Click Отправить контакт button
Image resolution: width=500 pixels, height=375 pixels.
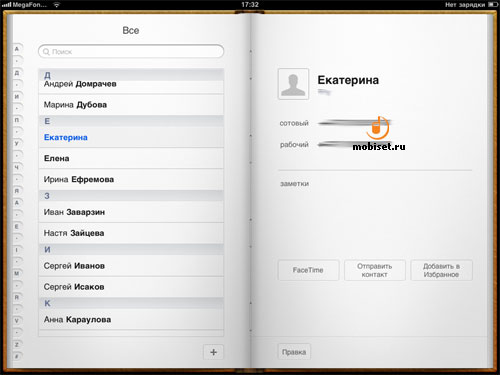(375, 270)
